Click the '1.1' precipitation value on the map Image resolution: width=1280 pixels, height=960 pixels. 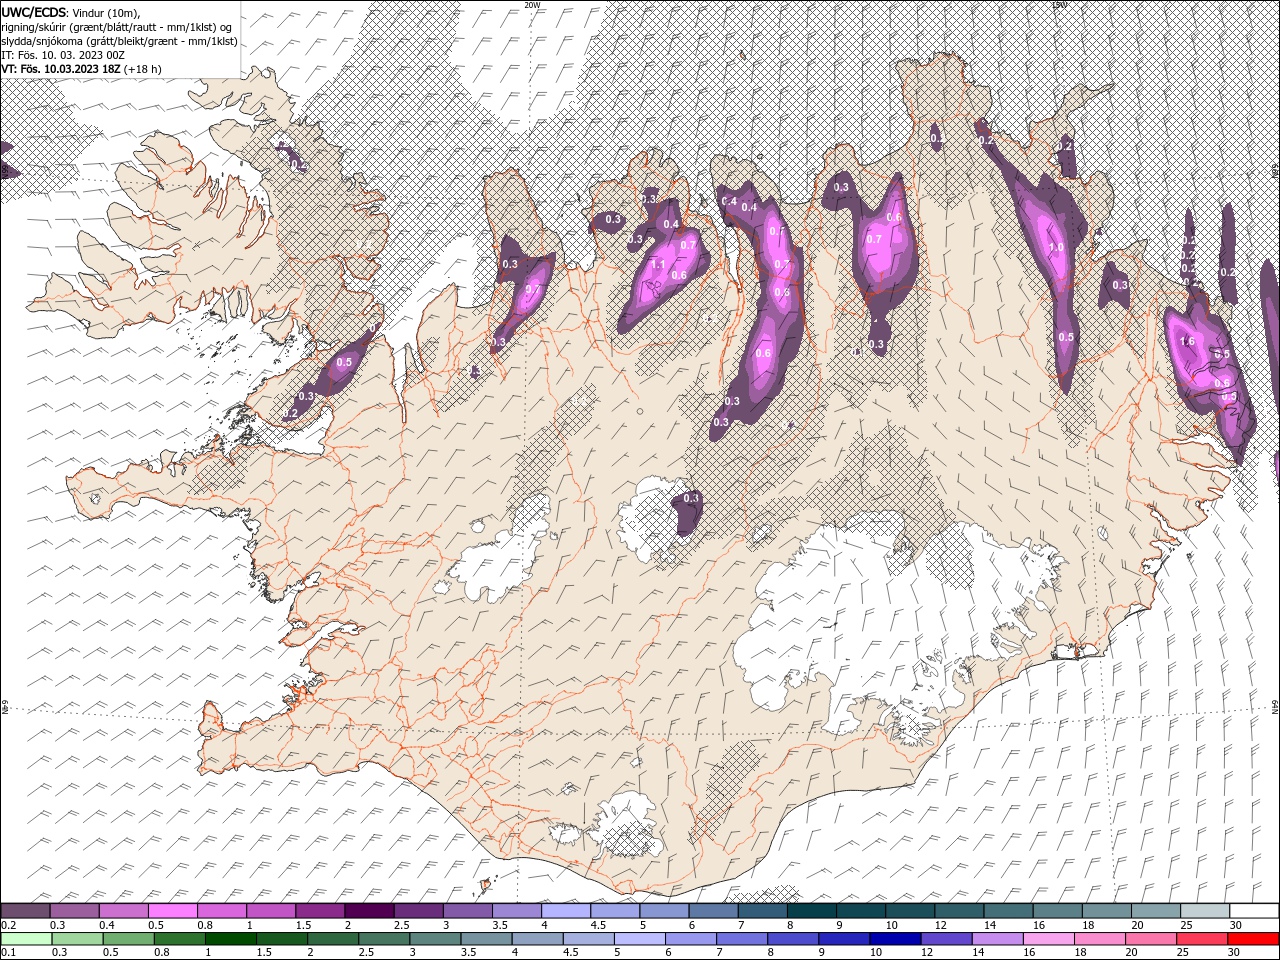pyautogui.click(x=658, y=265)
